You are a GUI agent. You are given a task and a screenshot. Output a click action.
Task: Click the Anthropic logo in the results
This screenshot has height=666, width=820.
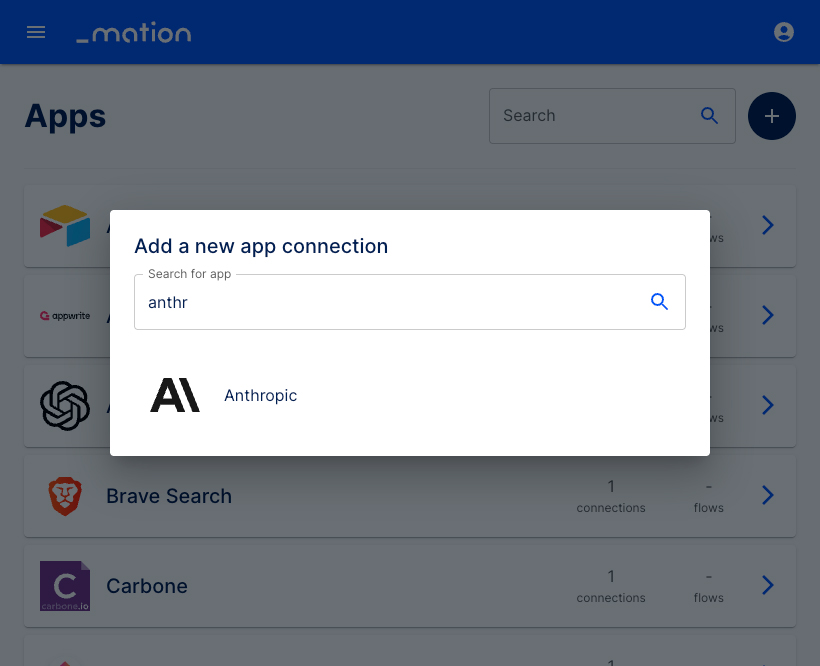point(175,395)
